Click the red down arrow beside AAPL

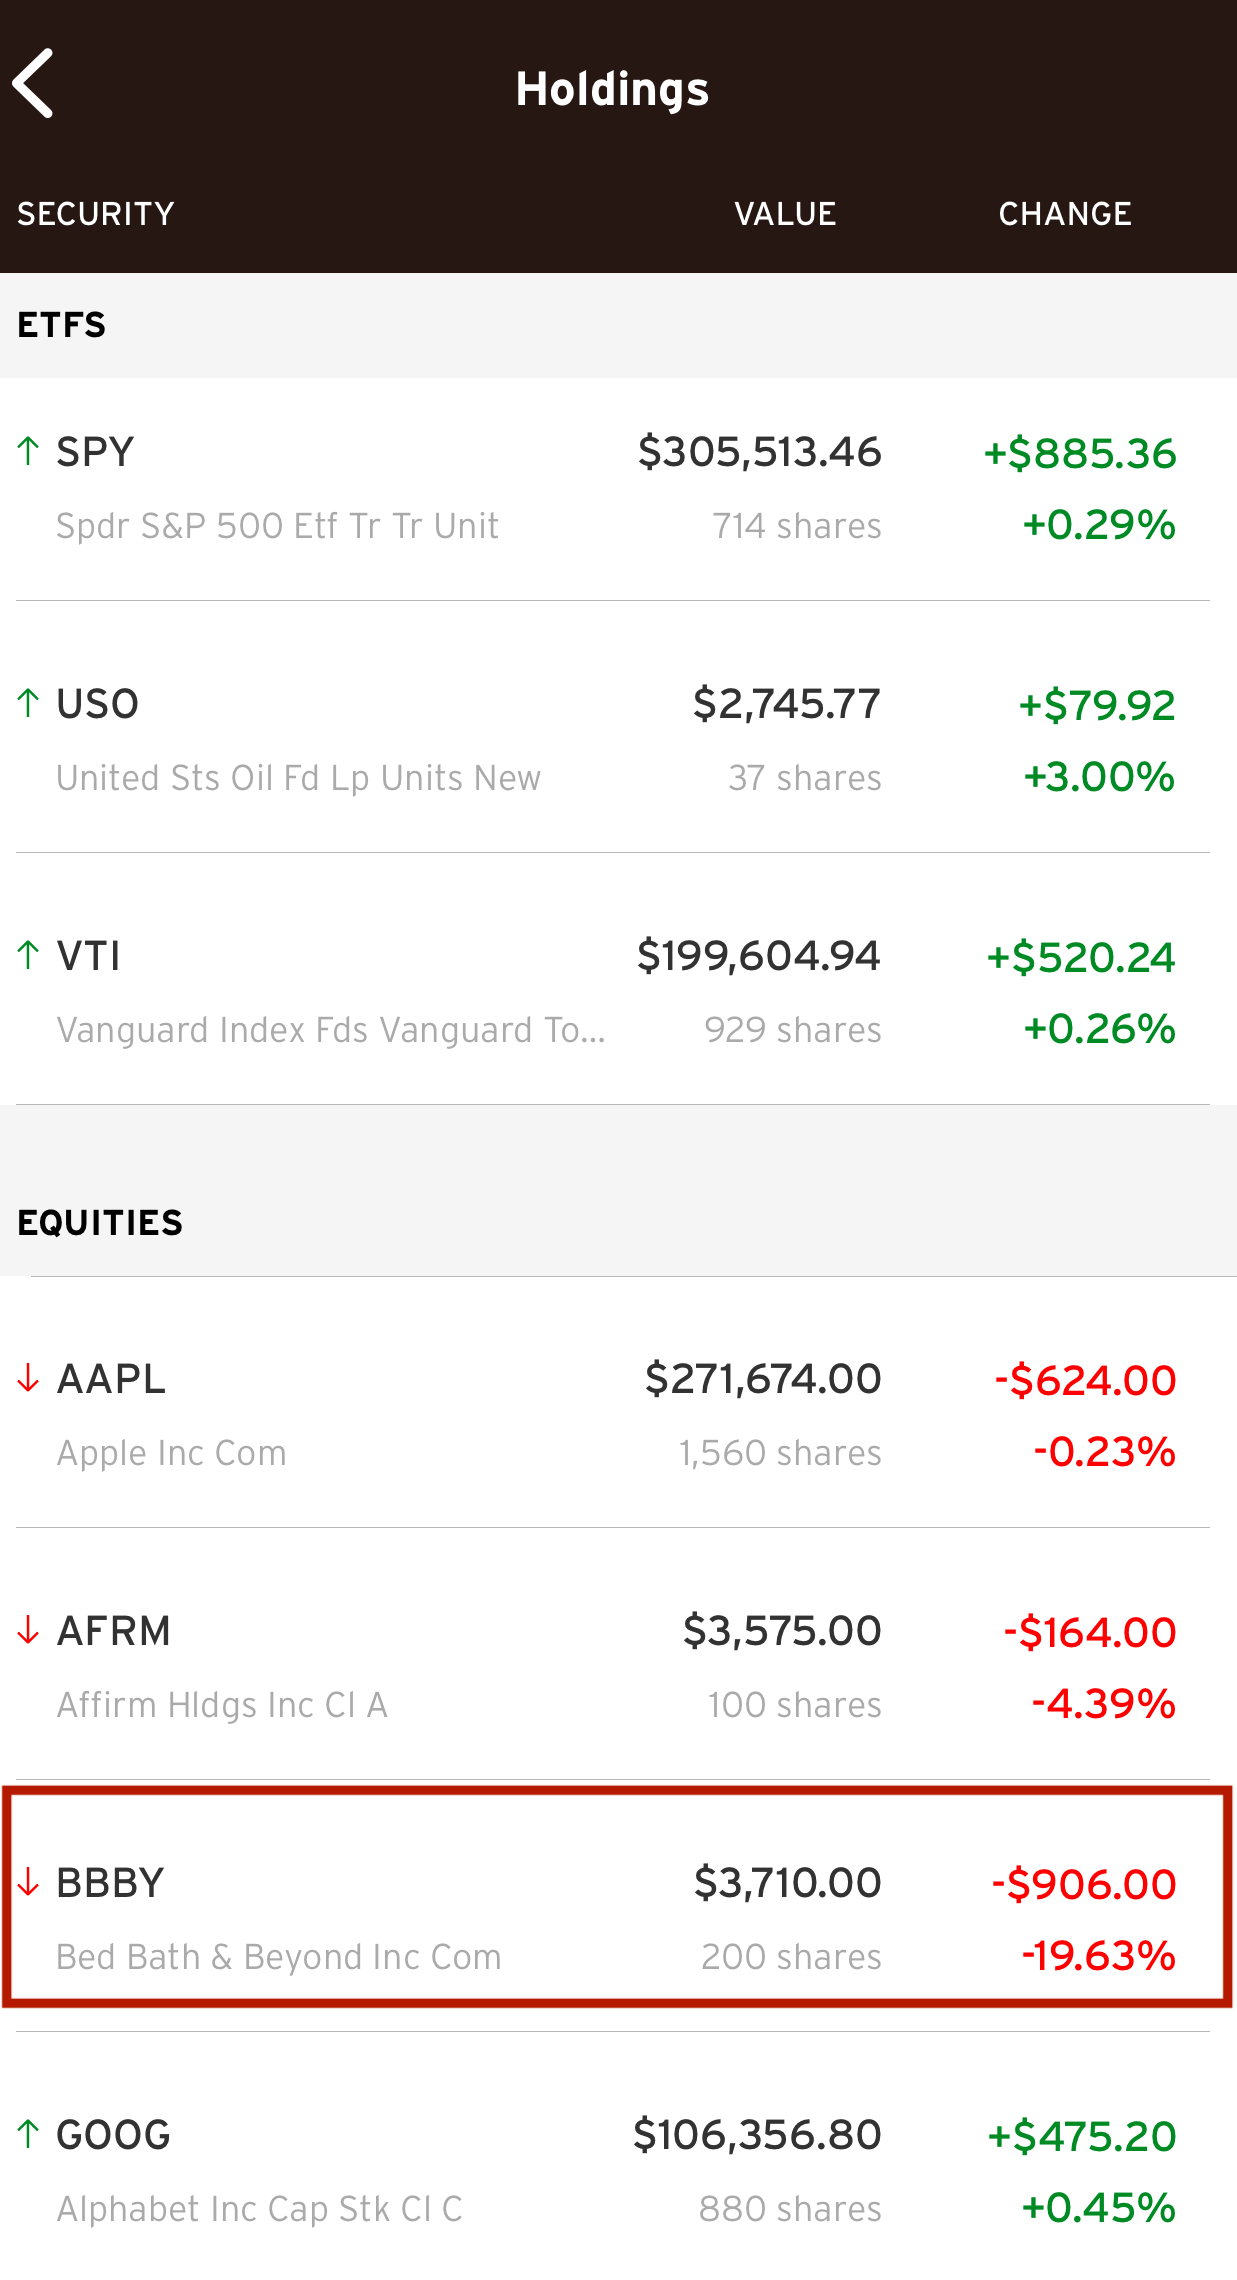(x=28, y=1378)
